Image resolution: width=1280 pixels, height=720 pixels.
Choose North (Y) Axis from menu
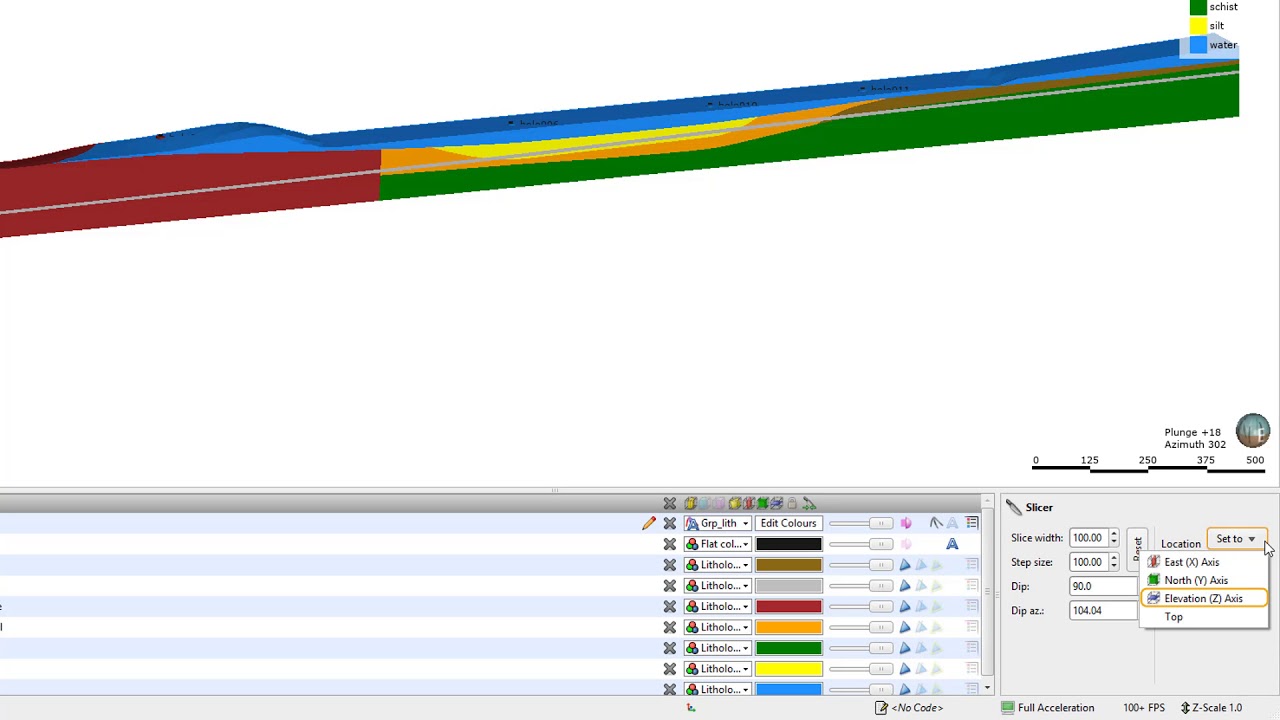pos(1204,580)
